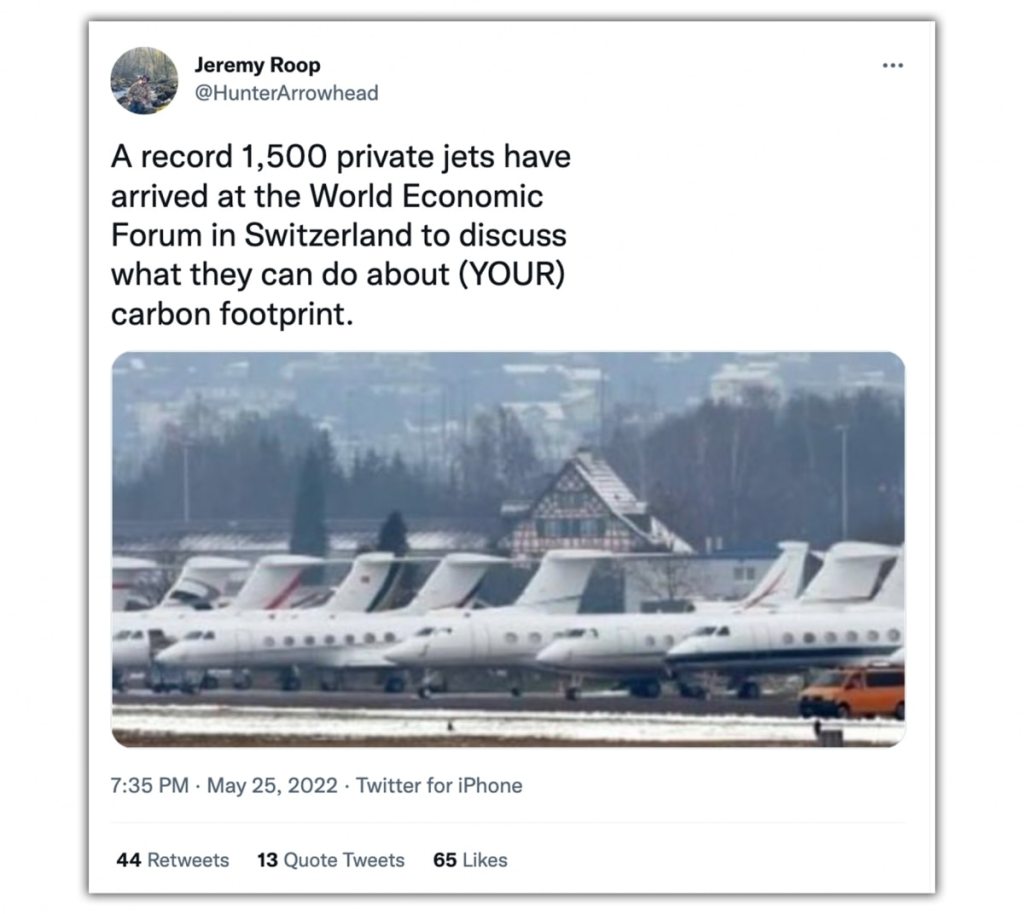Click the retweet count number 44

128,860
